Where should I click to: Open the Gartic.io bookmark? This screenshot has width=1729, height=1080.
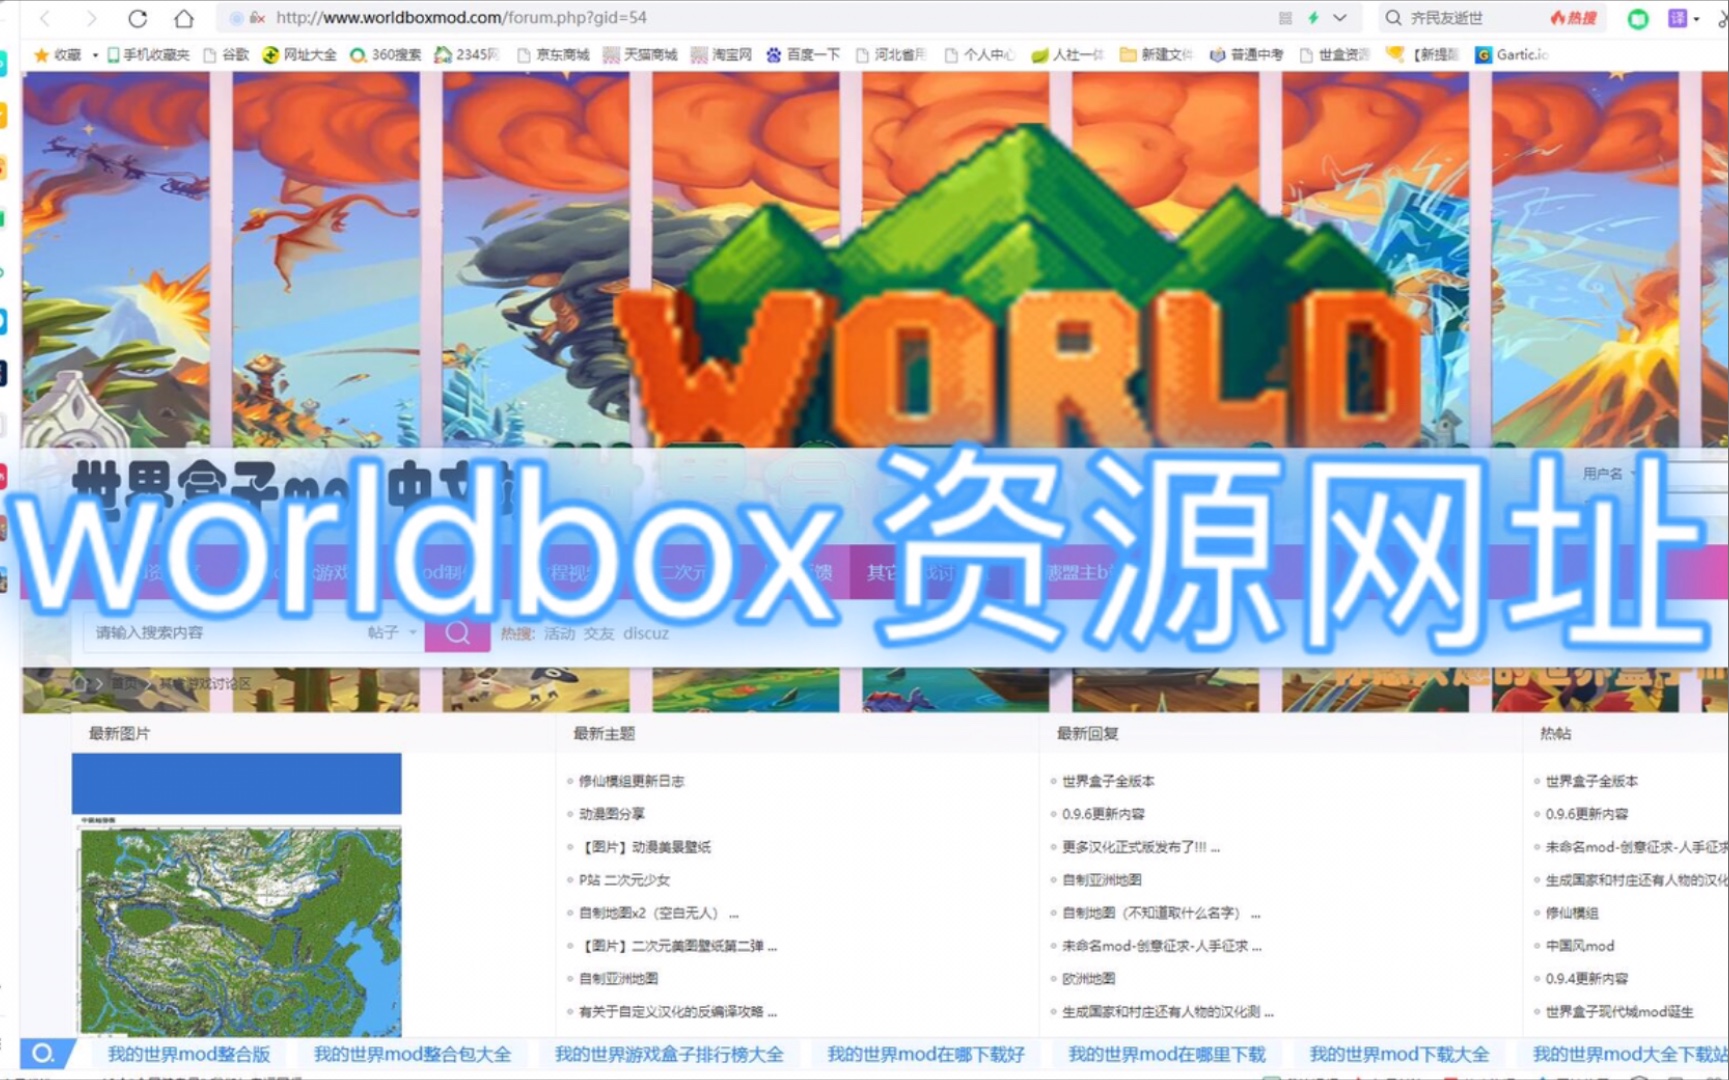(x=1512, y=55)
